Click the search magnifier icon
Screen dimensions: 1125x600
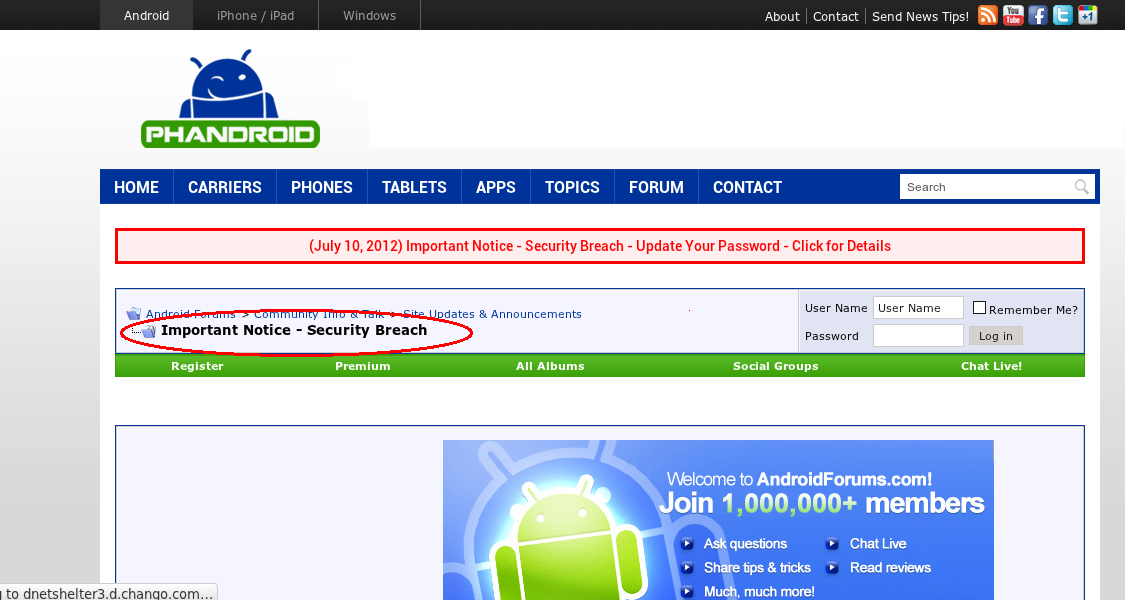[x=1081, y=187]
